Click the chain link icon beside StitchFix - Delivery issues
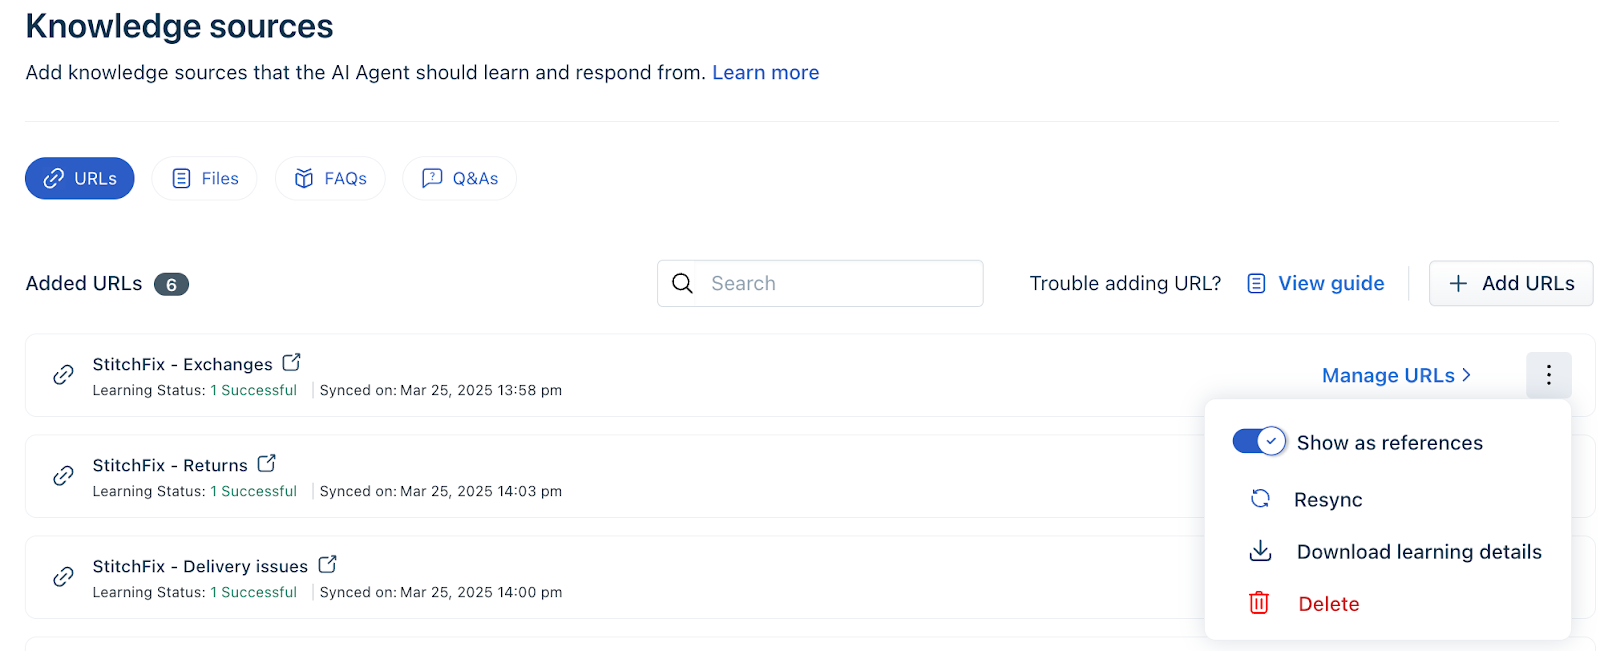 coord(63,577)
